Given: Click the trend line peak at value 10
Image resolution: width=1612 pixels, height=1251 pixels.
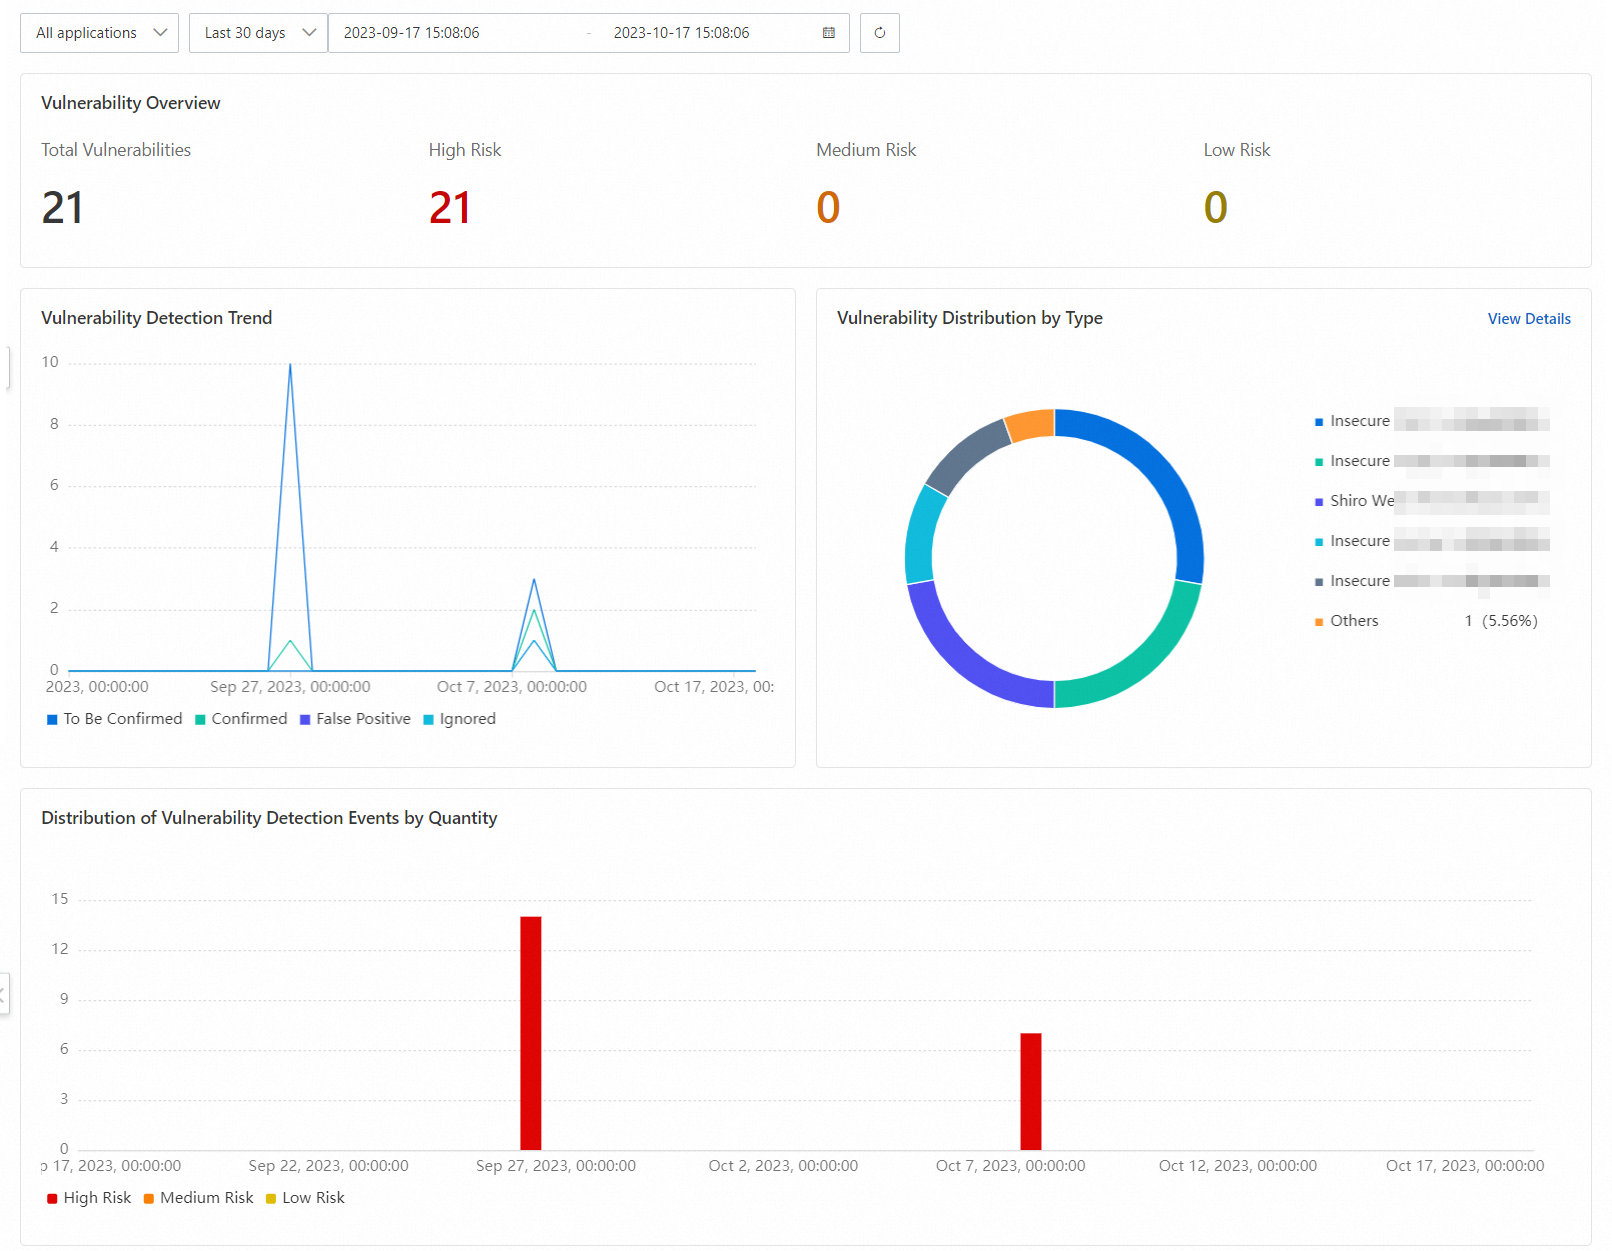Looking at the screenshot, I should pos(290,364).
